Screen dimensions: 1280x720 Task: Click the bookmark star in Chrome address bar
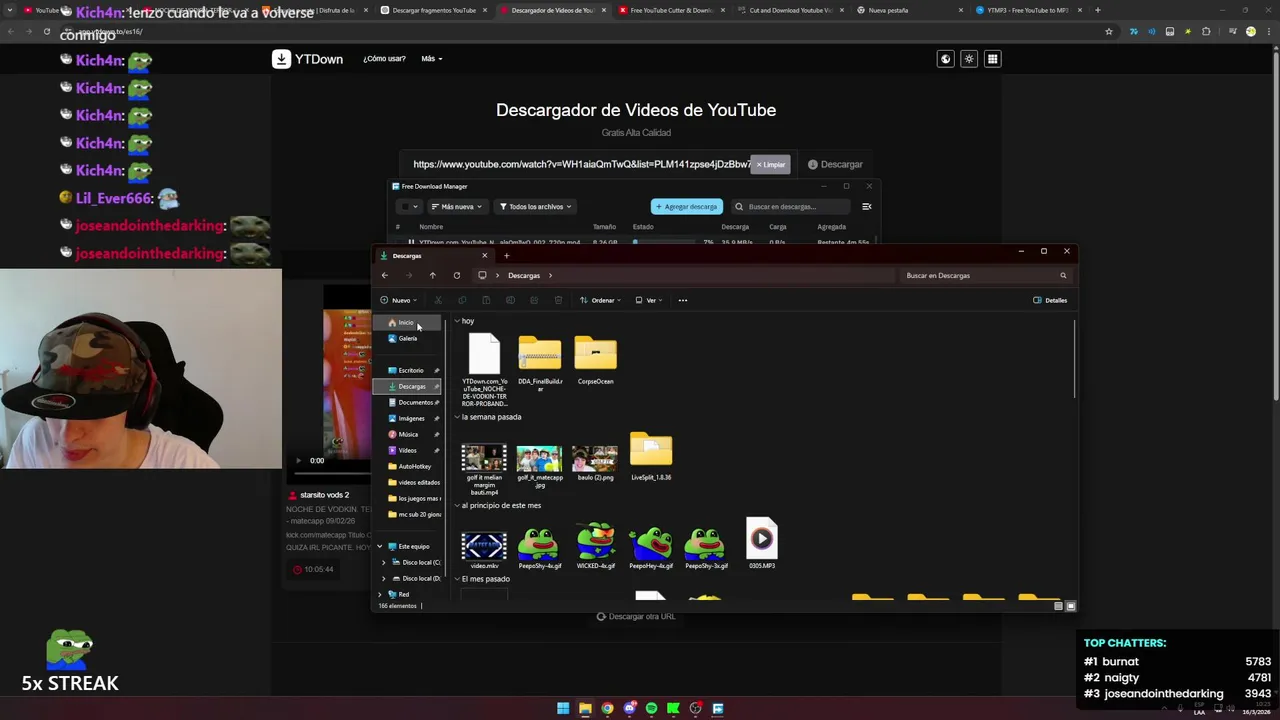click(1109, 31)
